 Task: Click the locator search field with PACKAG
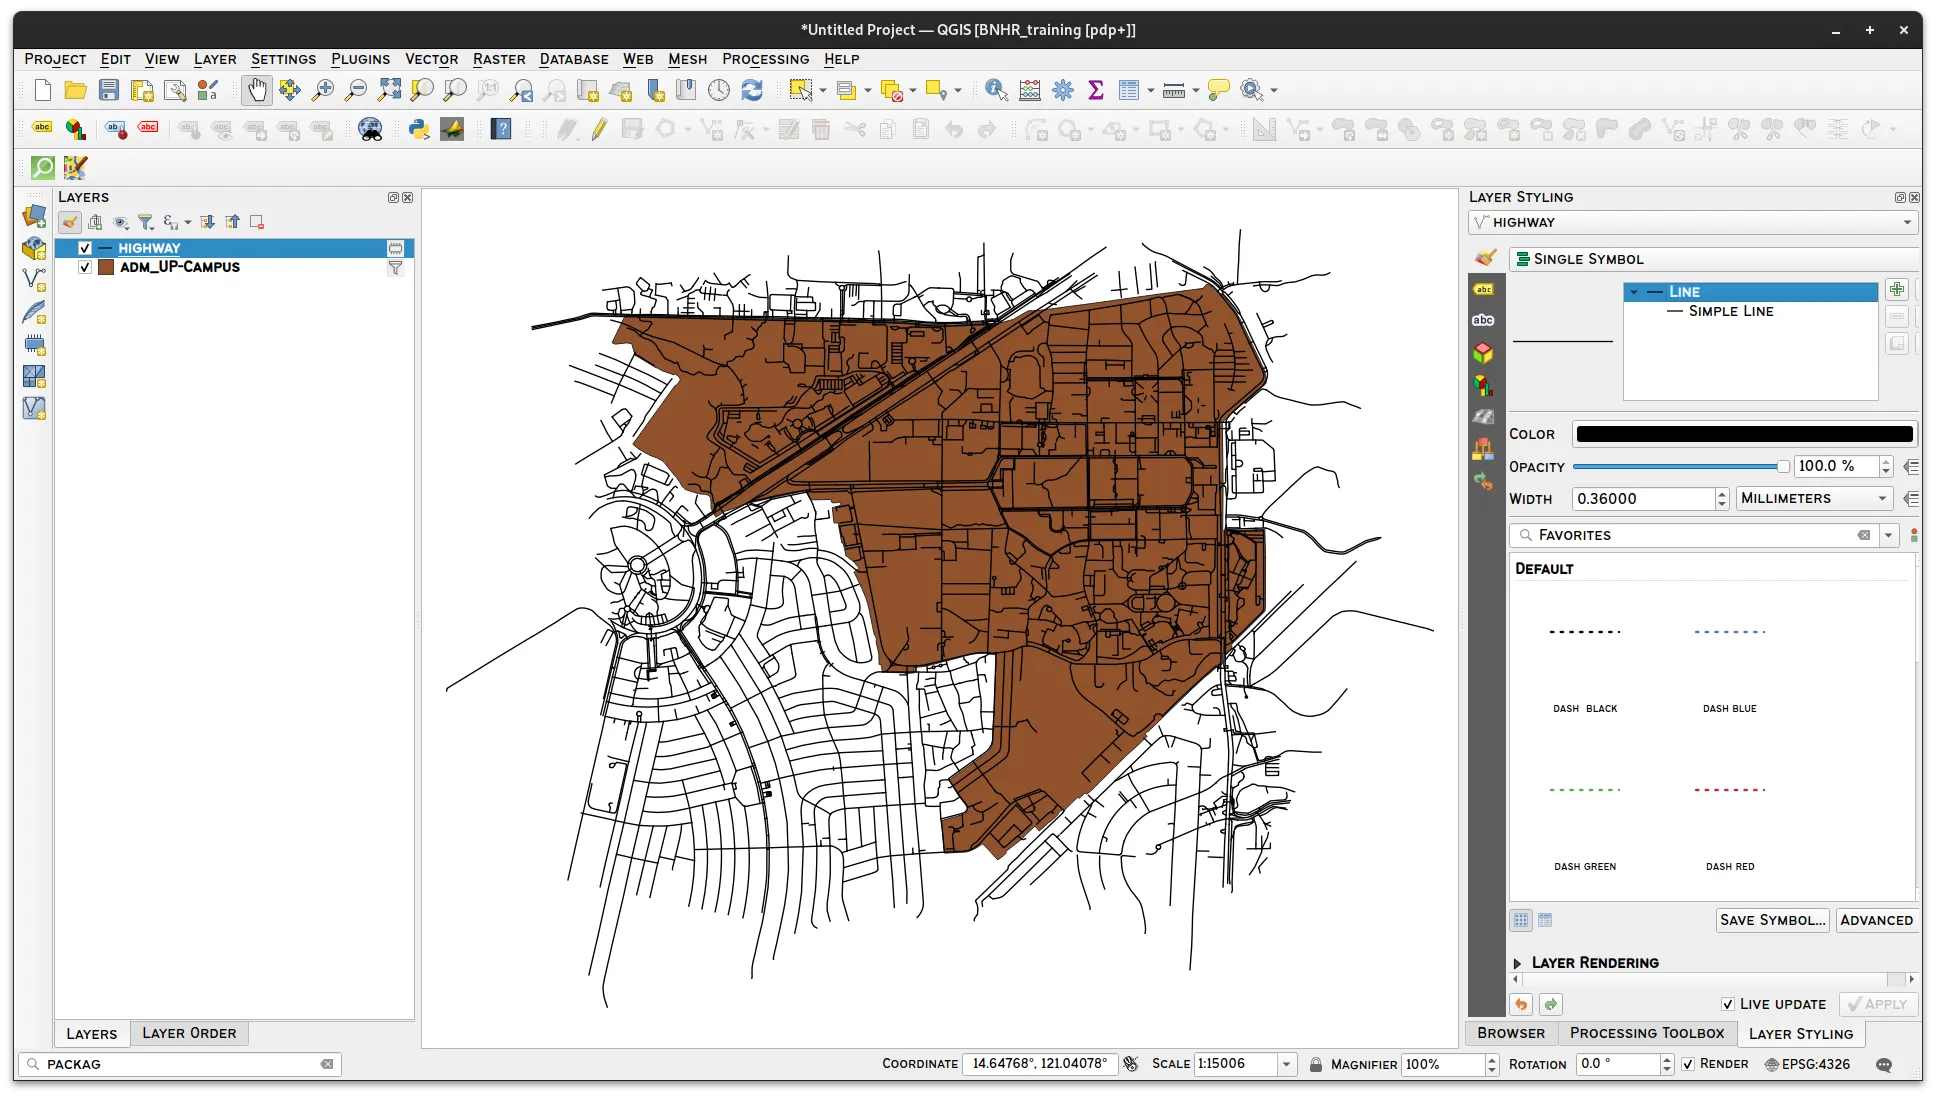(179, 1064)
